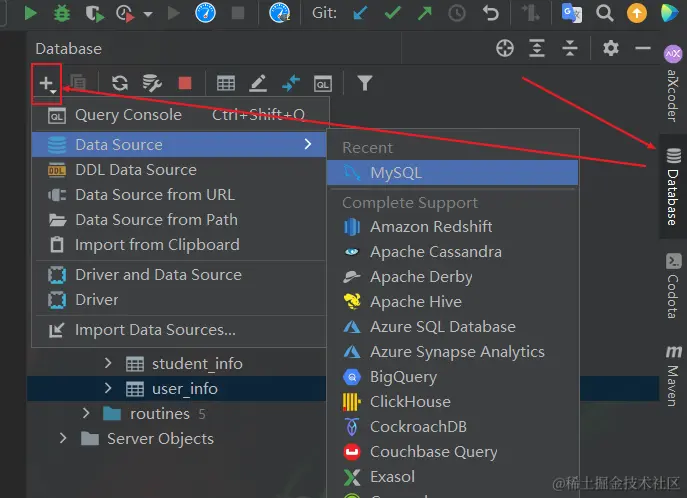Select Import Data Sources...

click(179, 330)
